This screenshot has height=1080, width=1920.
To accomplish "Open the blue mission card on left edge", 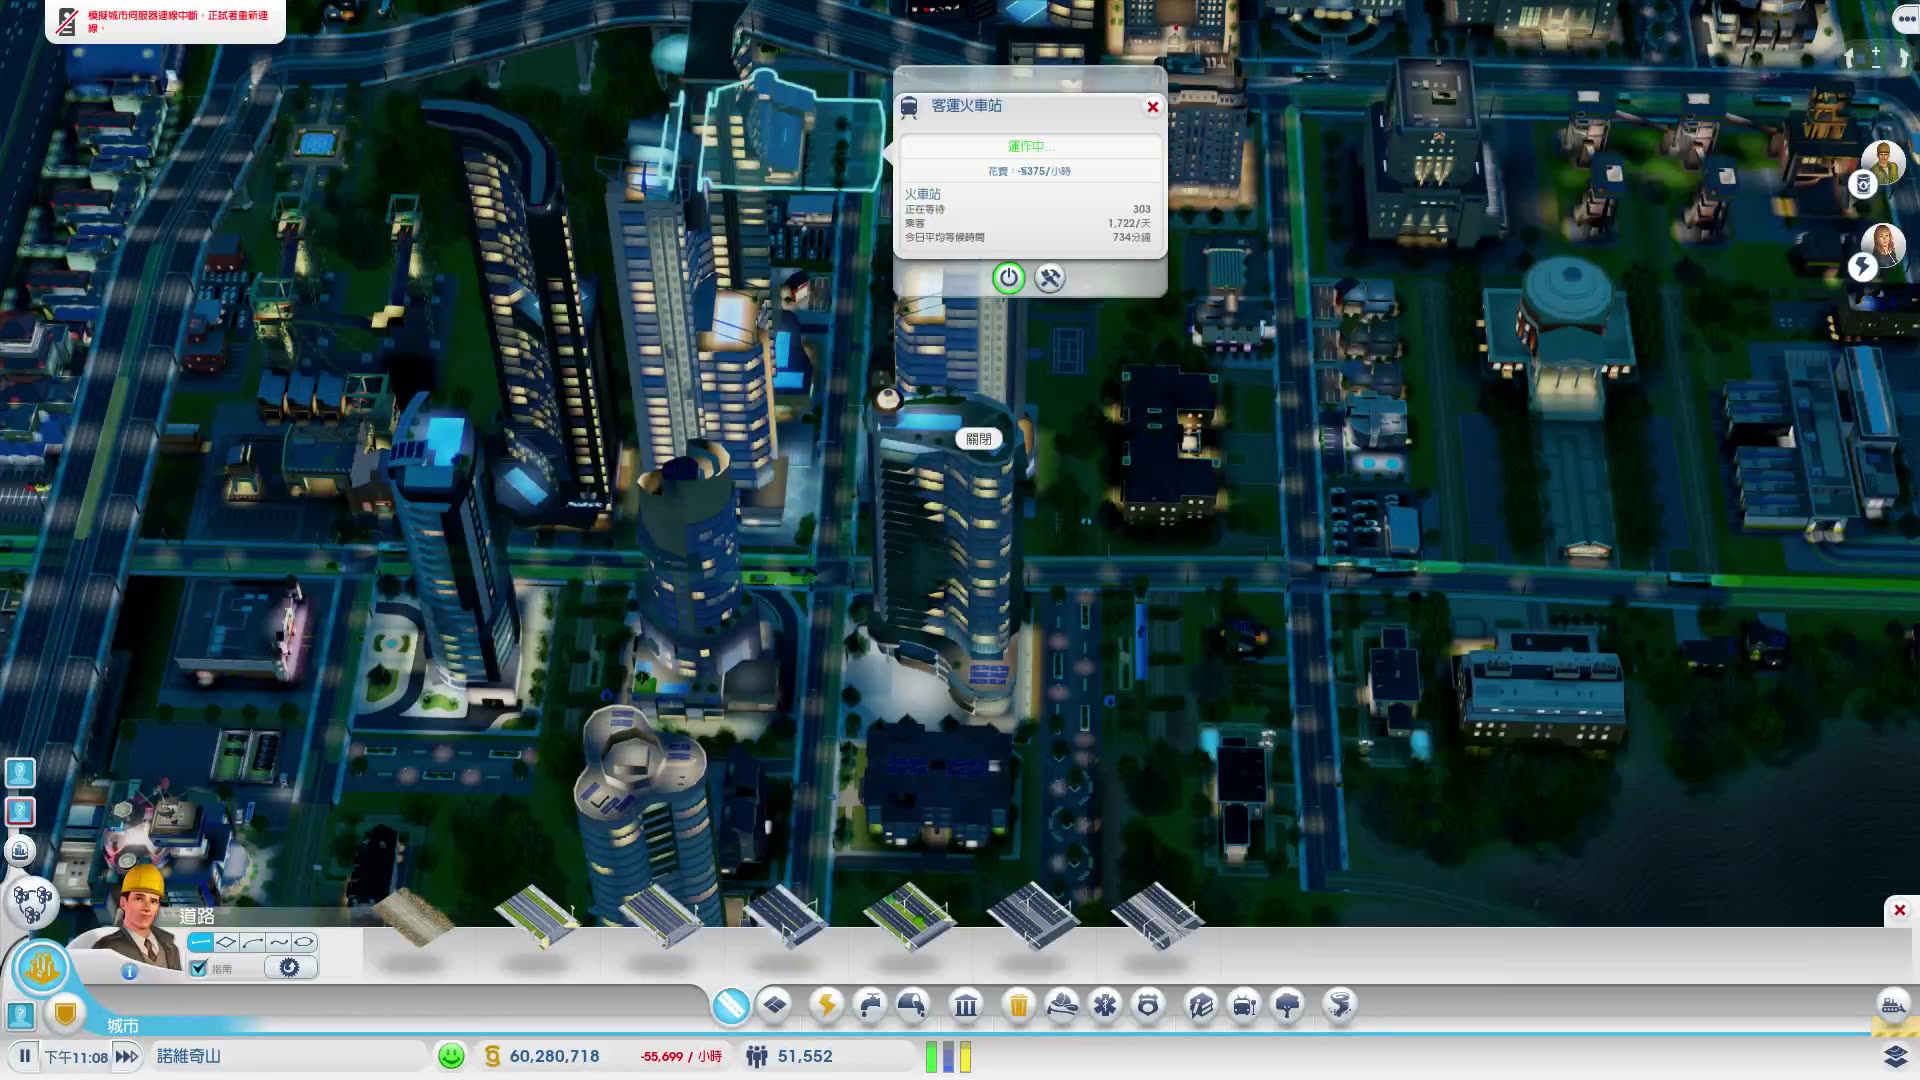I will click(x=20, y=772).
